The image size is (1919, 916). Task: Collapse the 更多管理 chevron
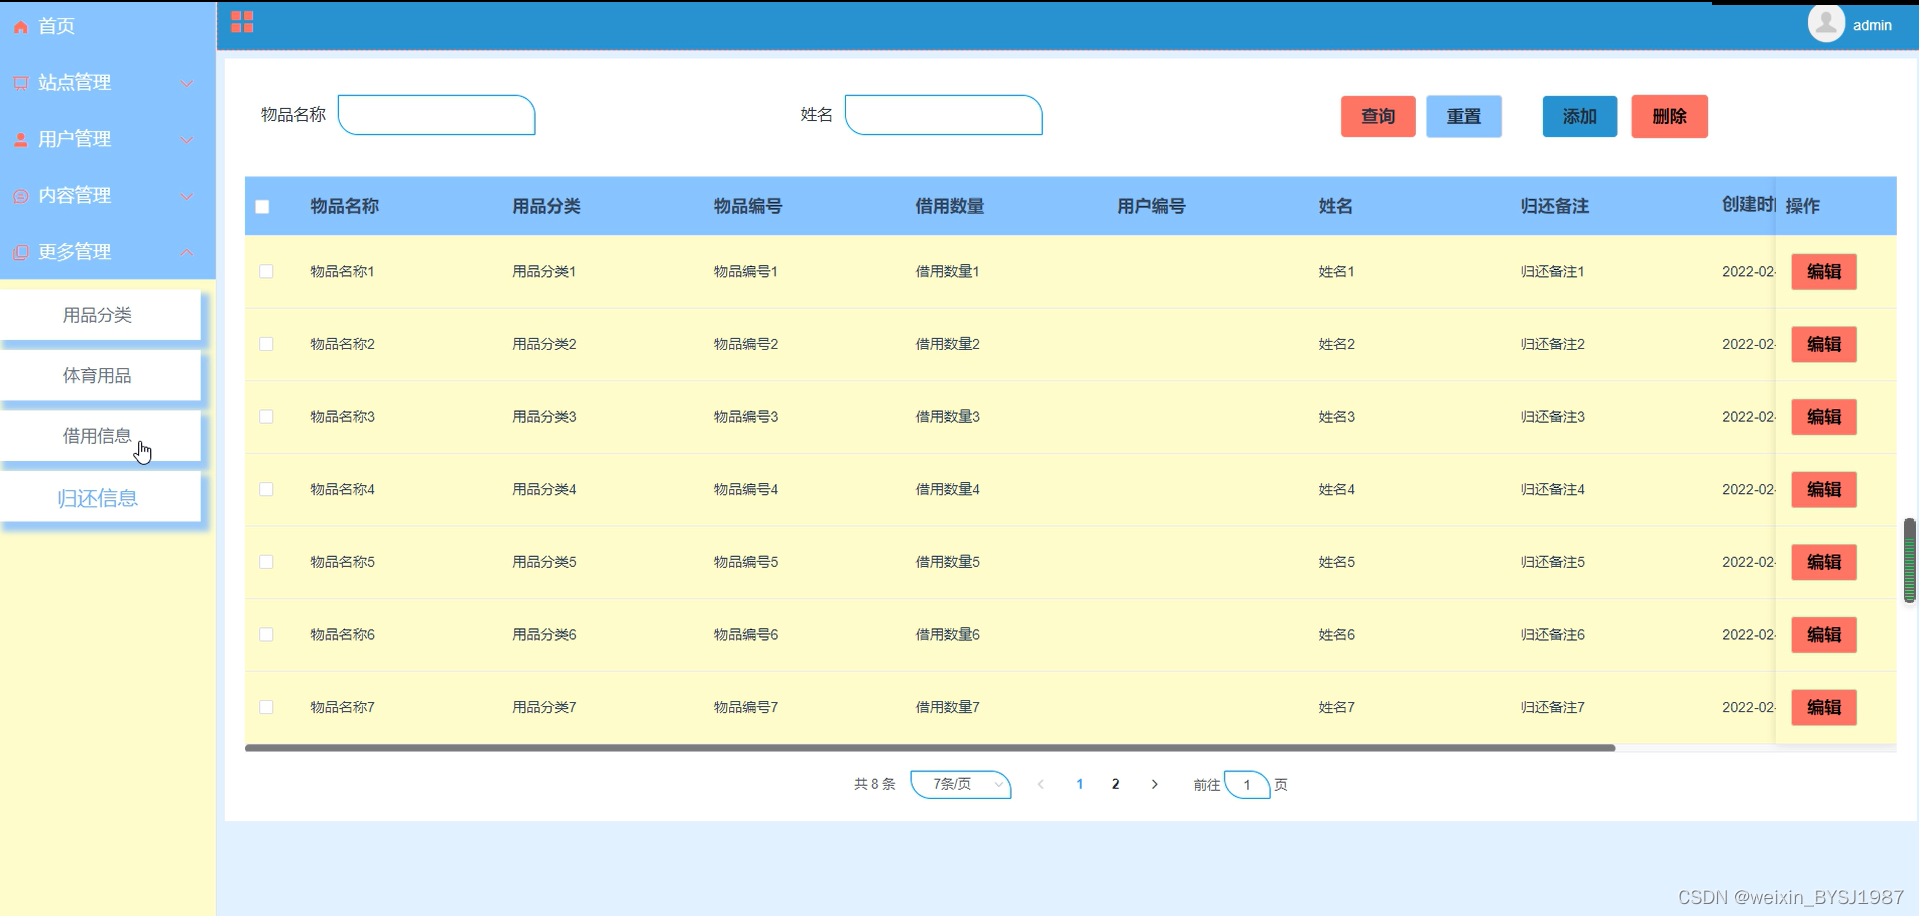[x=186, y=252]
